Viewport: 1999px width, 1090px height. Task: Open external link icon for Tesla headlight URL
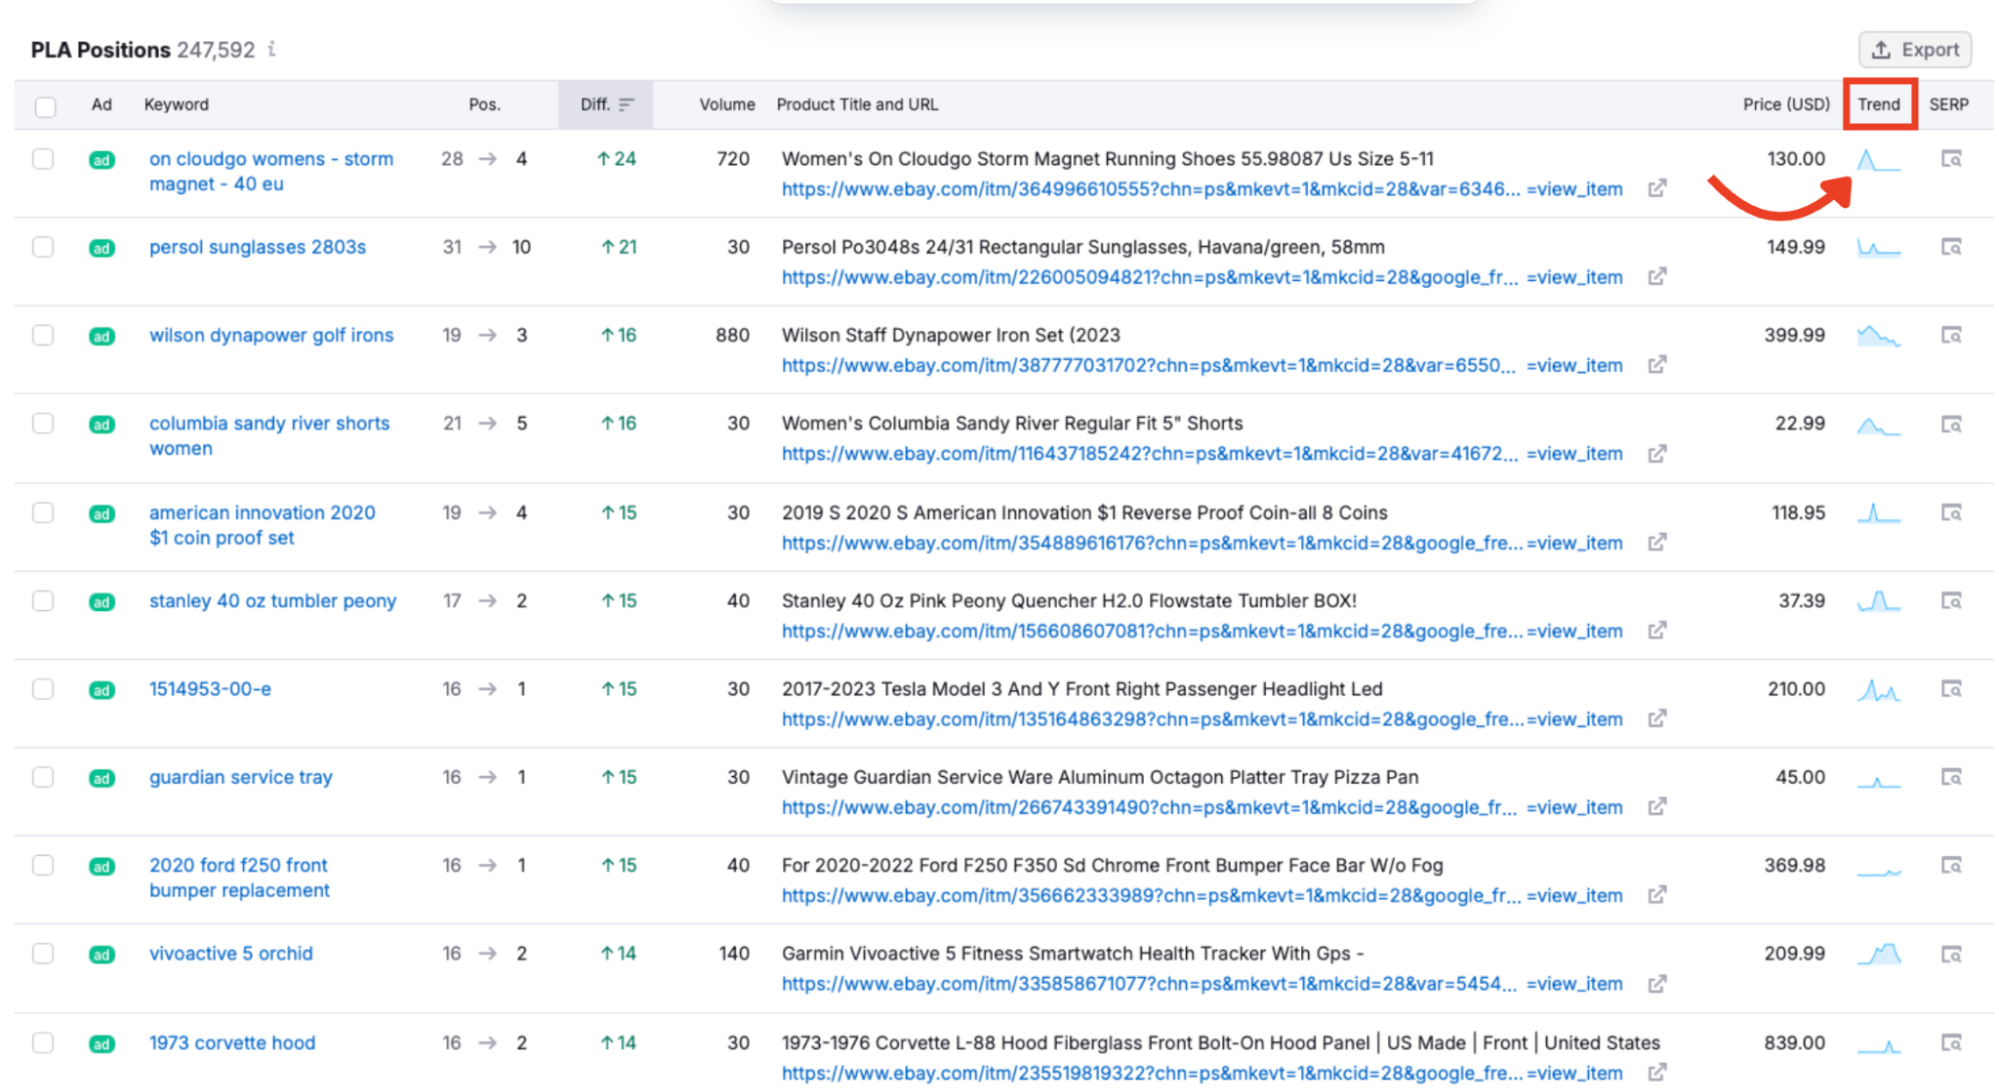pos(1657,719)
